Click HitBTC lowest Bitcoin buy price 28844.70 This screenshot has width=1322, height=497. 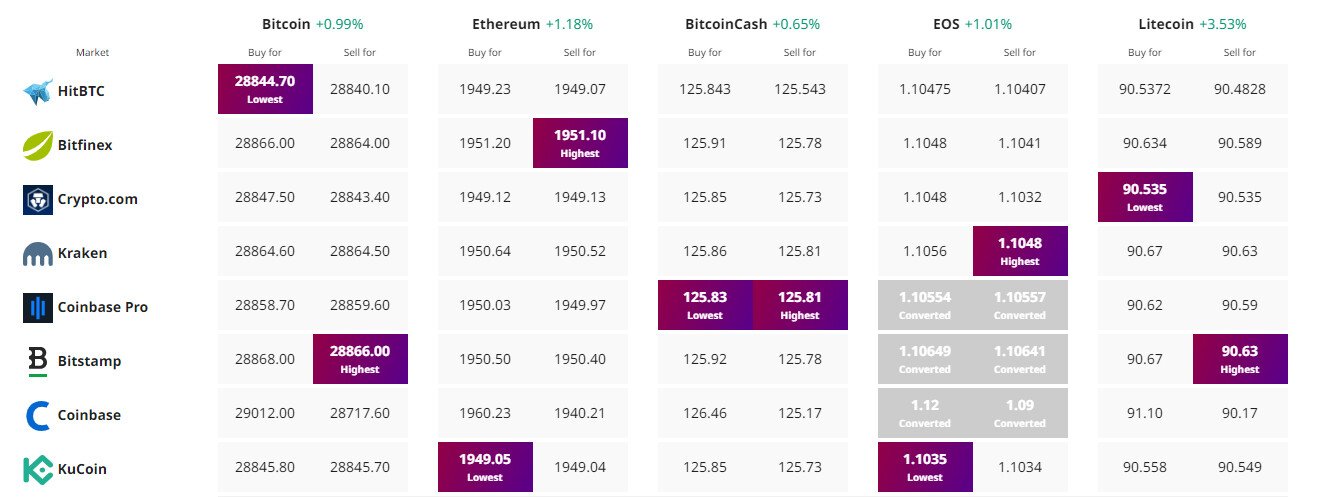(265, 89)
